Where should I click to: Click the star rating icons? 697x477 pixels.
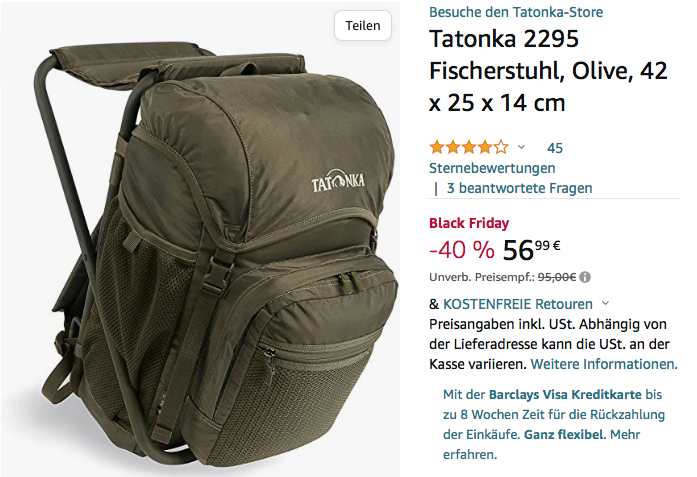pos(469,147)
